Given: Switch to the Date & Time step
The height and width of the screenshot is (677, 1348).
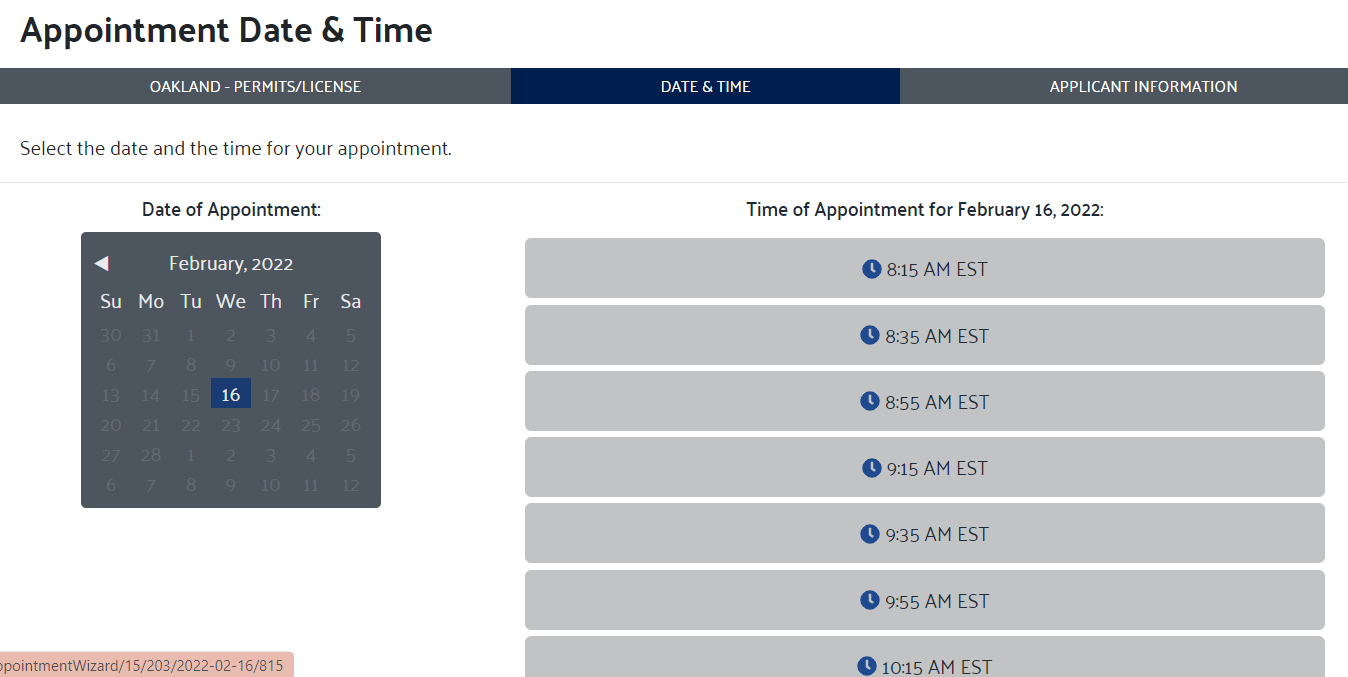Looking at the screenshot, I should (705, 86).
